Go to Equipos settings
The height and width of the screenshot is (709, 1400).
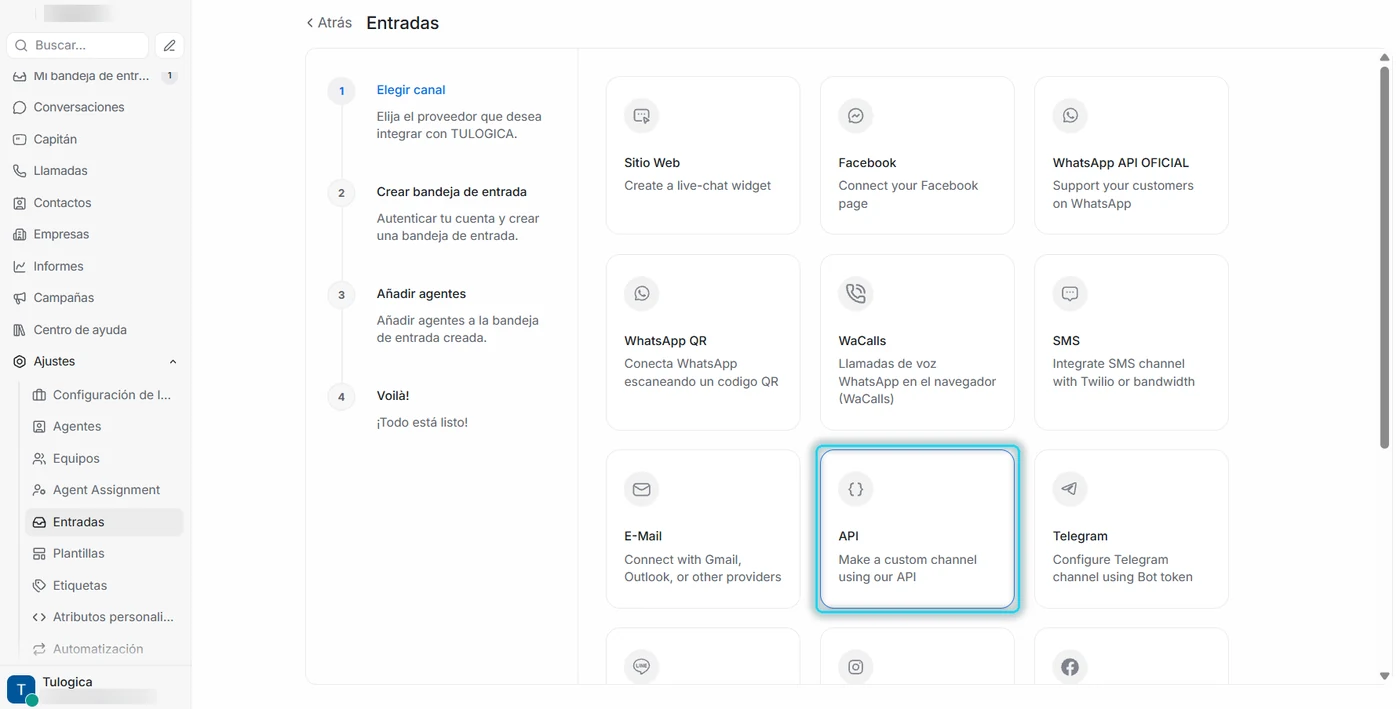103,458
